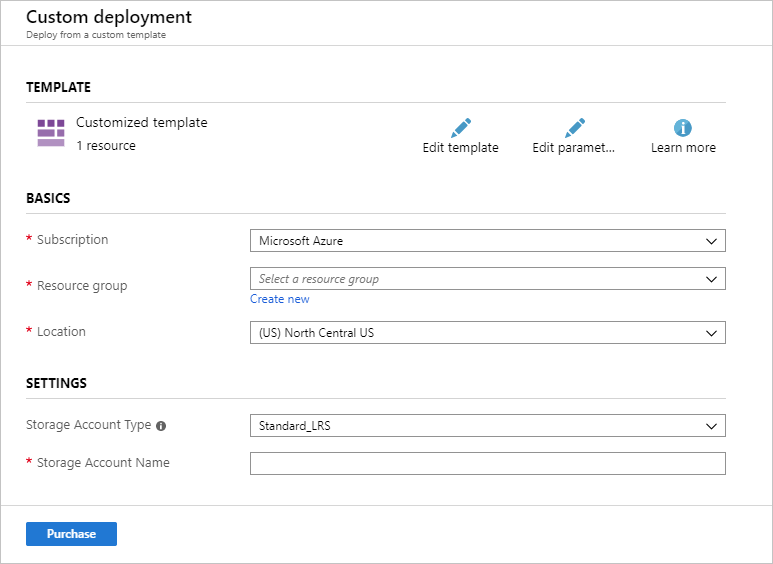
Task: Click the Storage Account Type label
Action: tap(89, 425)
